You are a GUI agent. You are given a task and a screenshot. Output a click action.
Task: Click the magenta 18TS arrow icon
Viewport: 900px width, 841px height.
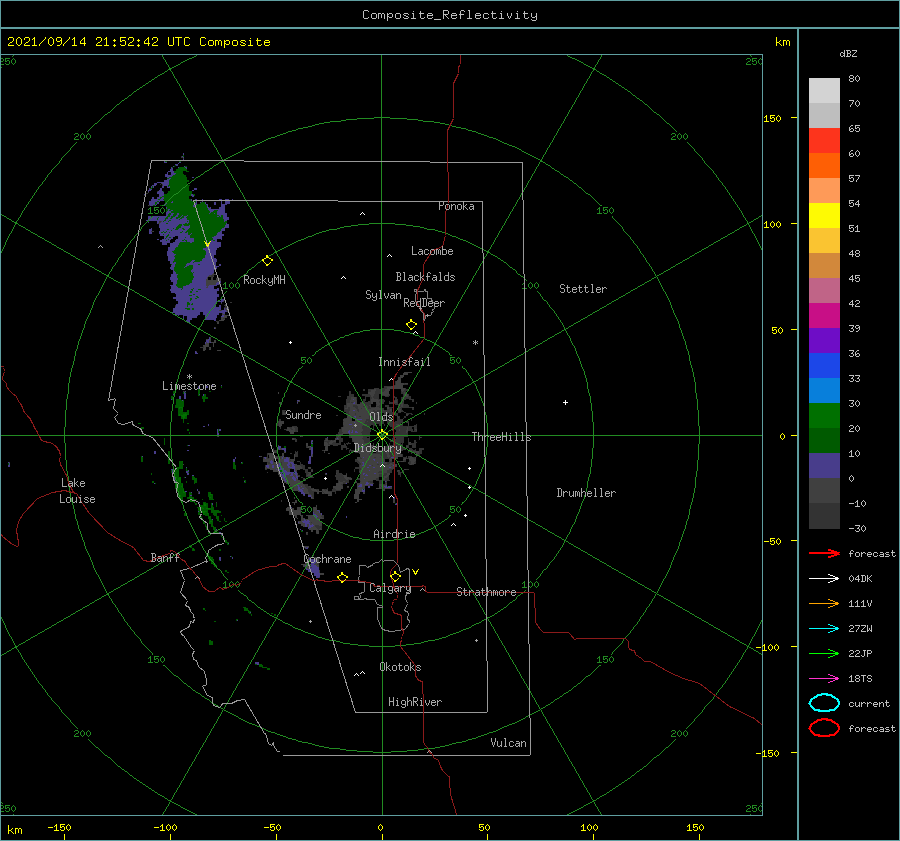(x=824, y=679)
